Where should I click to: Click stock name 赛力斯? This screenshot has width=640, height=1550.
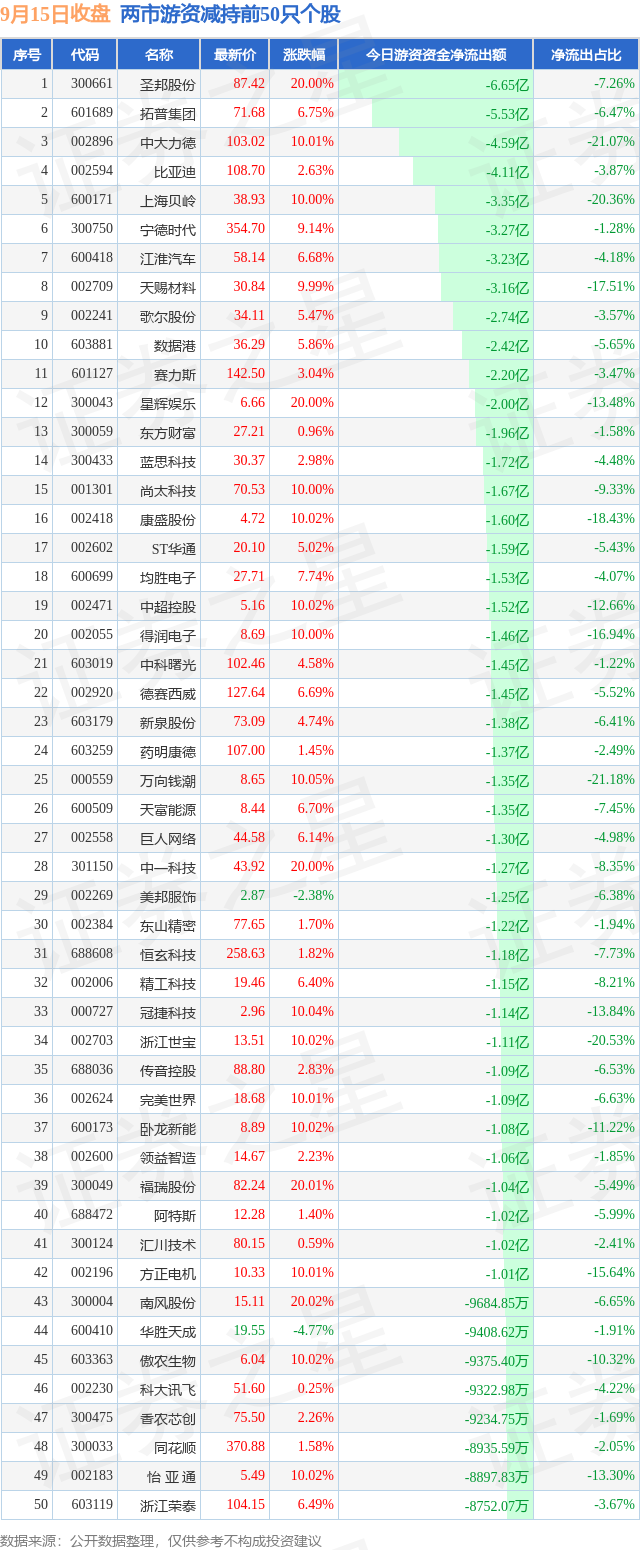[x=175, y=374]
